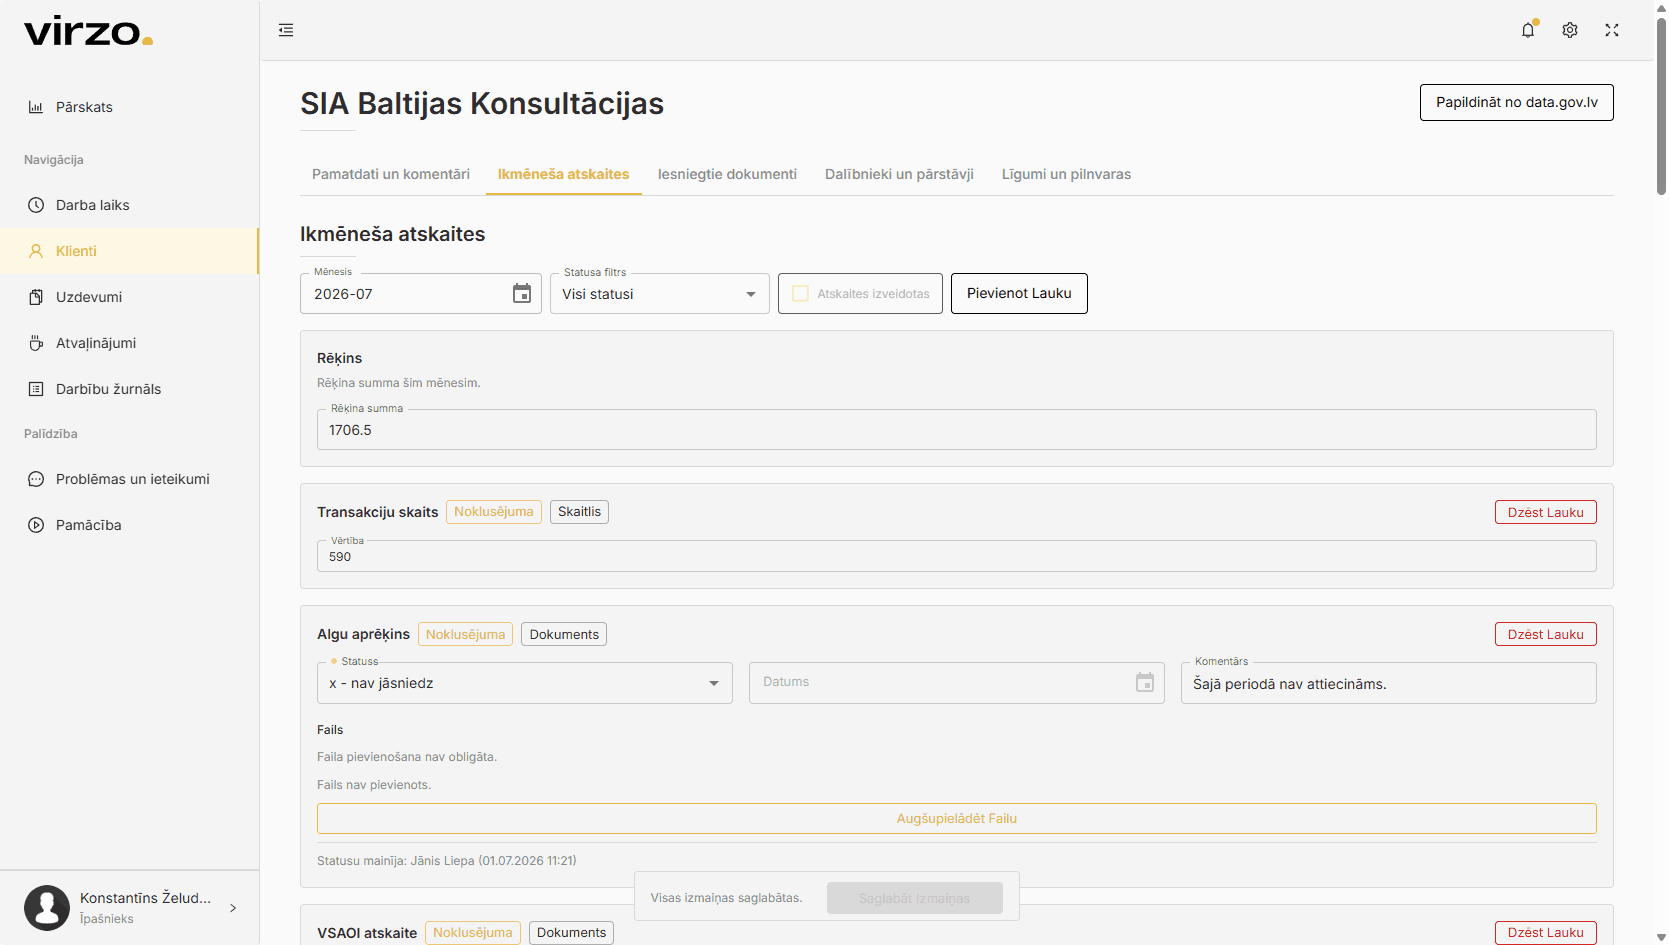Click the Pievienot Lauku button
Image resolution: width=1669 pixels, height=945 pixels.
(1019, 293)
